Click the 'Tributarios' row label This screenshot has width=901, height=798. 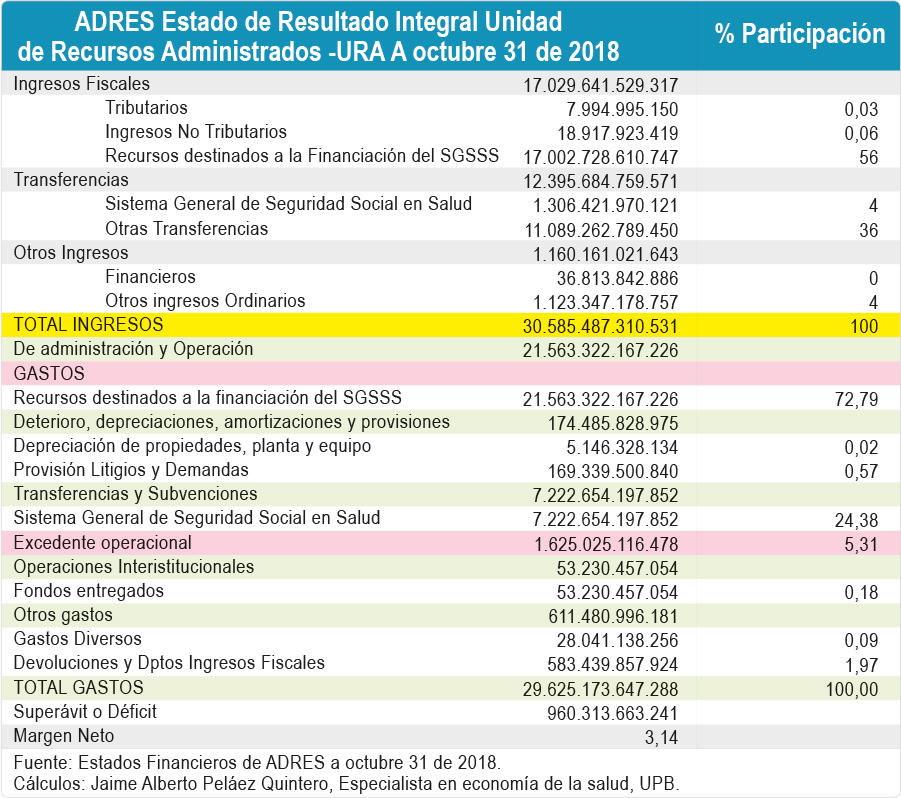pos(146,108)
